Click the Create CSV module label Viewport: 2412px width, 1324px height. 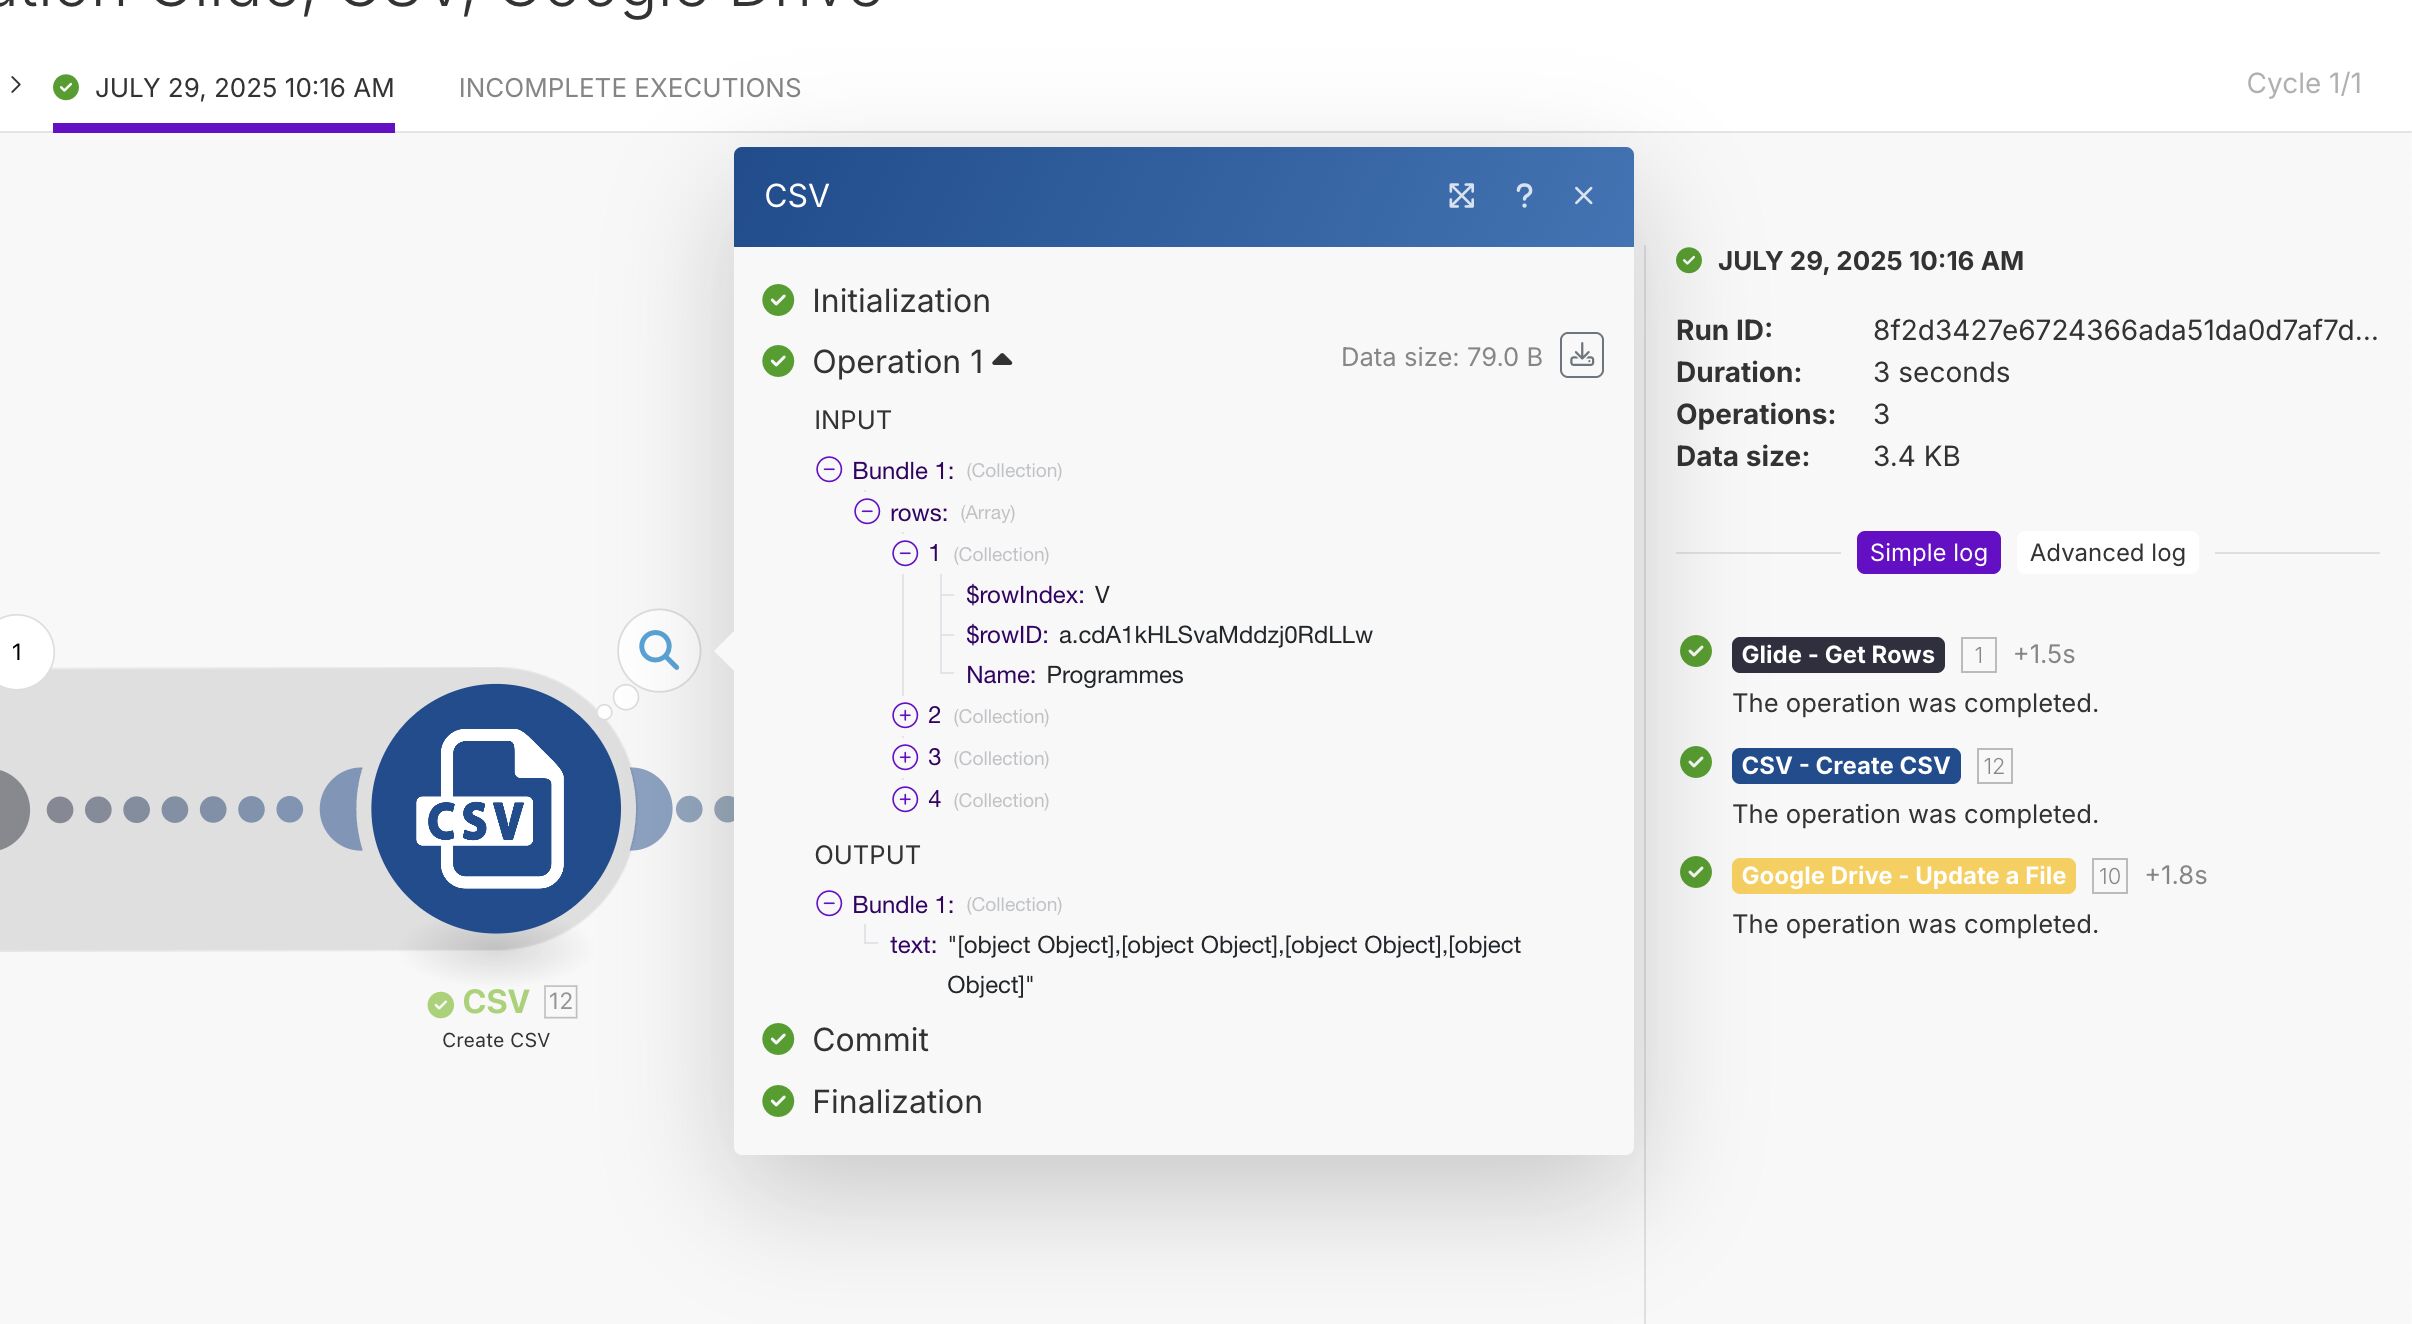coord(496,1040)
